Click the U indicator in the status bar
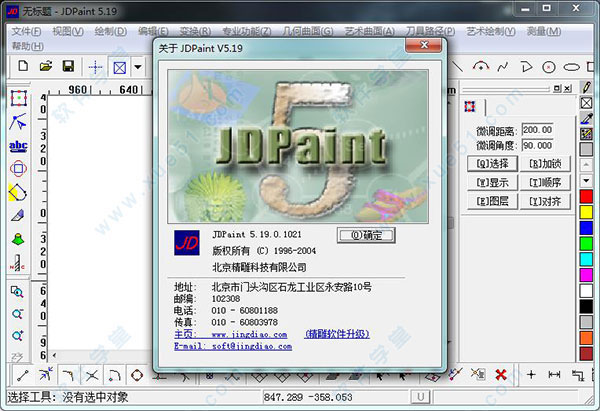 (421, 397)
